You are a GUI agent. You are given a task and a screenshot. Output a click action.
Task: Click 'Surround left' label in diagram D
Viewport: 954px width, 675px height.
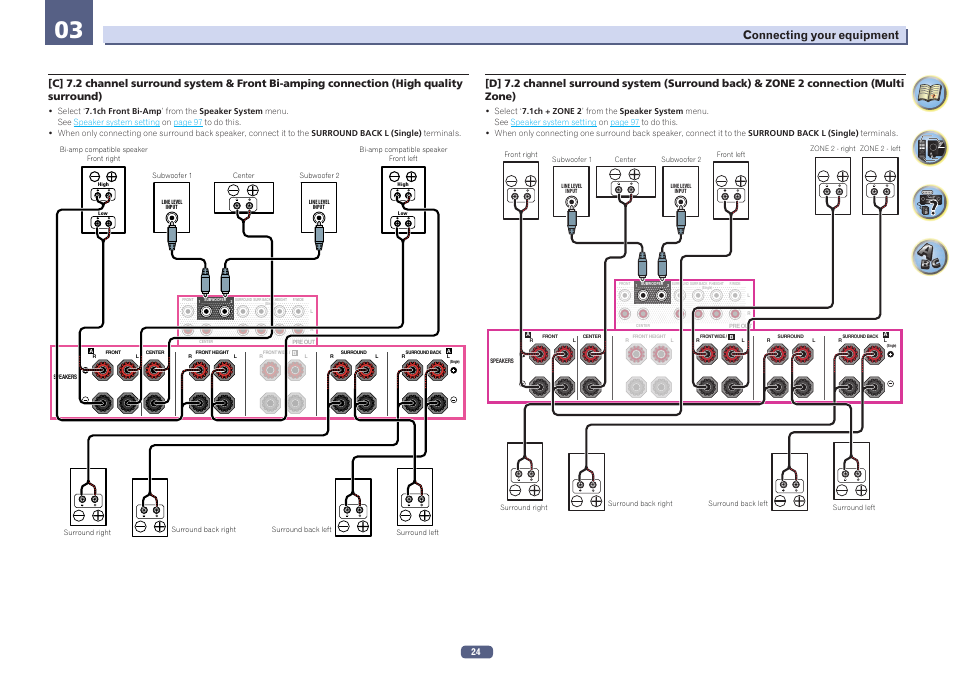854,508
